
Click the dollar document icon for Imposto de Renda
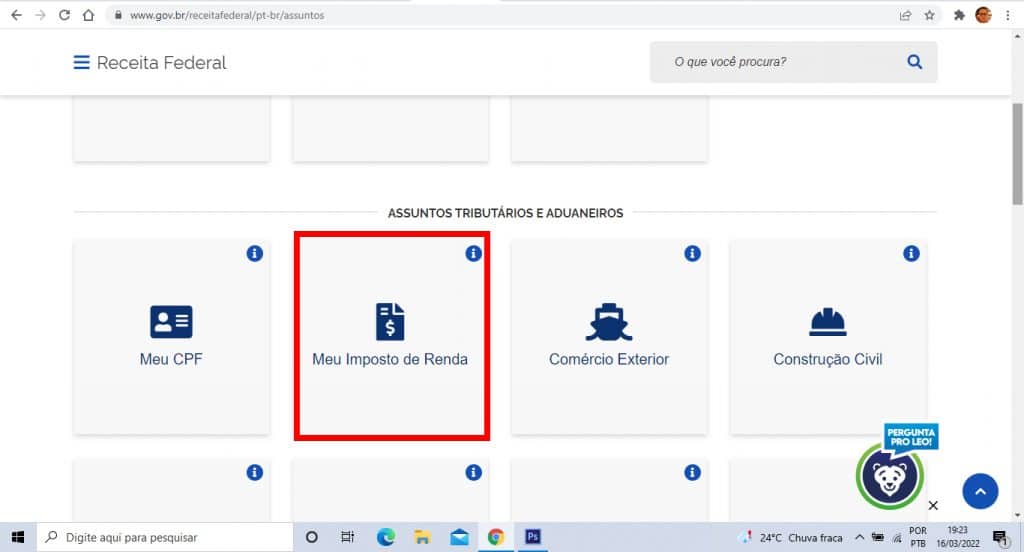point(390,321)
